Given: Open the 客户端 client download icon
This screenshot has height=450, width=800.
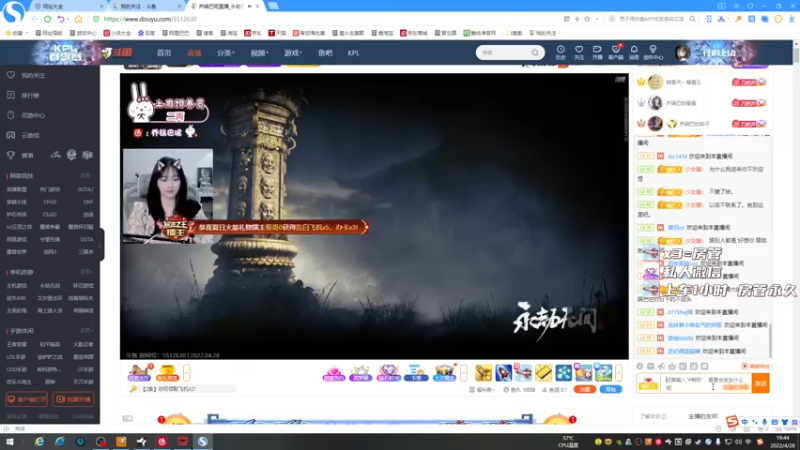Looking at the screenshot, I should 616,52.
